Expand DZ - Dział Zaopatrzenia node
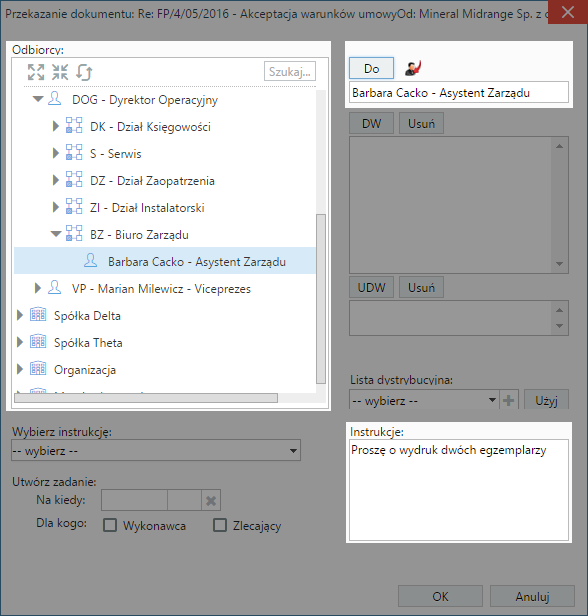This screenshot has width=588, height=616. point(56,180)
